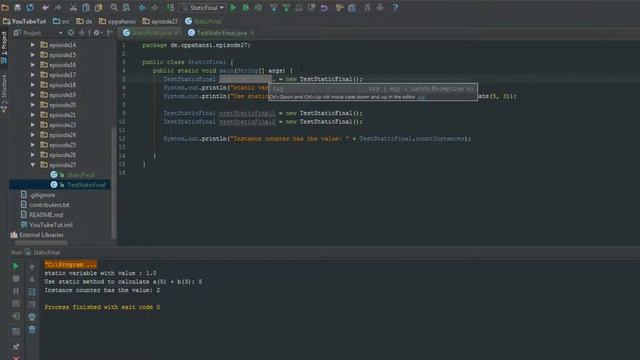
Task: Click the Replace icon next to Find
Action: [x=127, y=7]
